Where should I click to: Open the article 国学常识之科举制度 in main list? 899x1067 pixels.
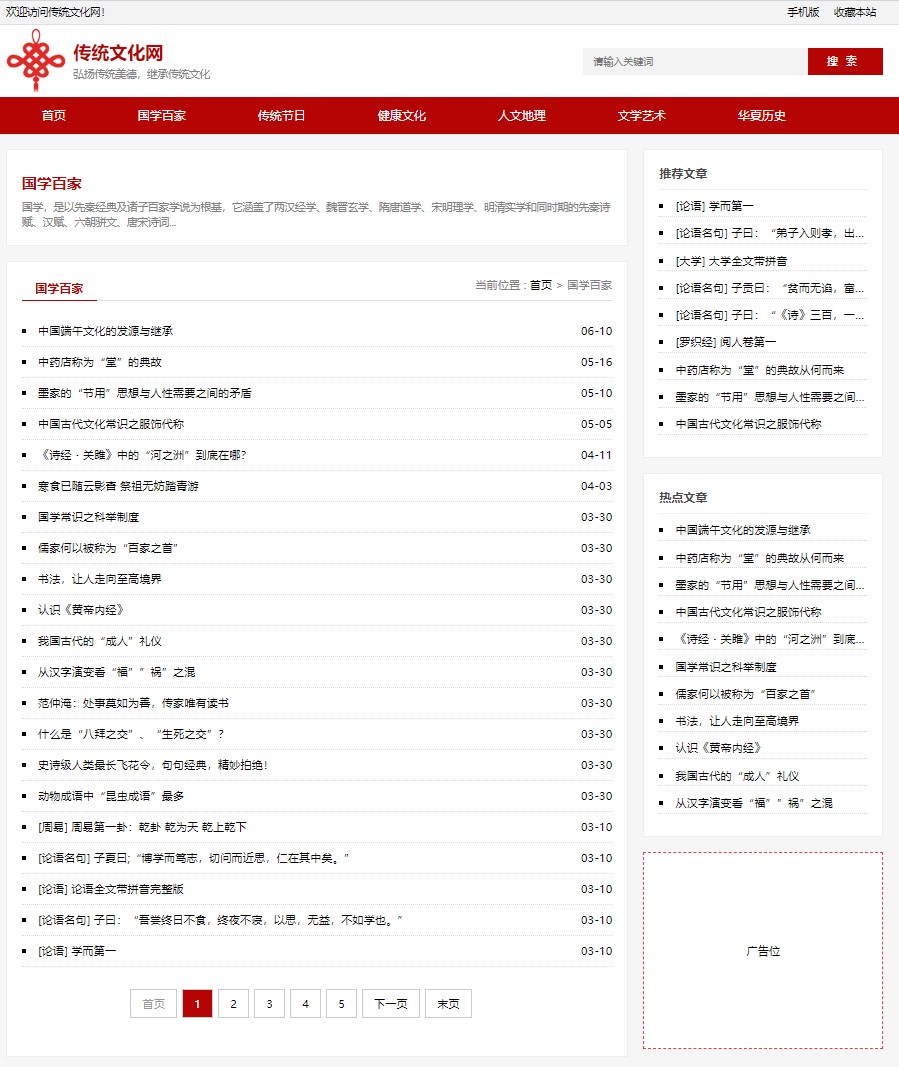[88, 517]
